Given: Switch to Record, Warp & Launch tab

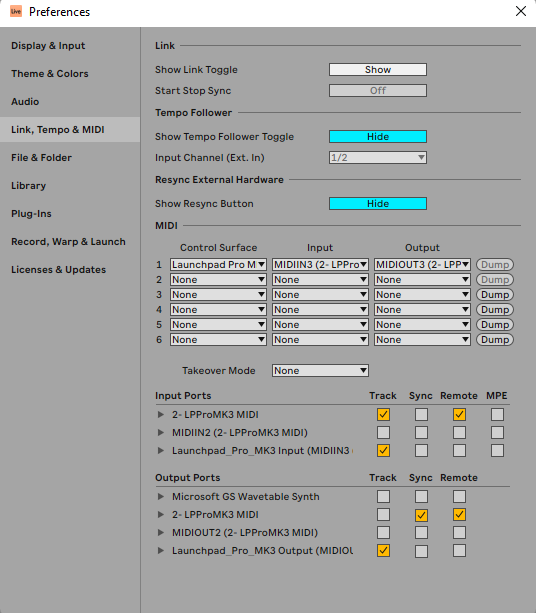Looking at the screenshot, I should click(68, 242).
